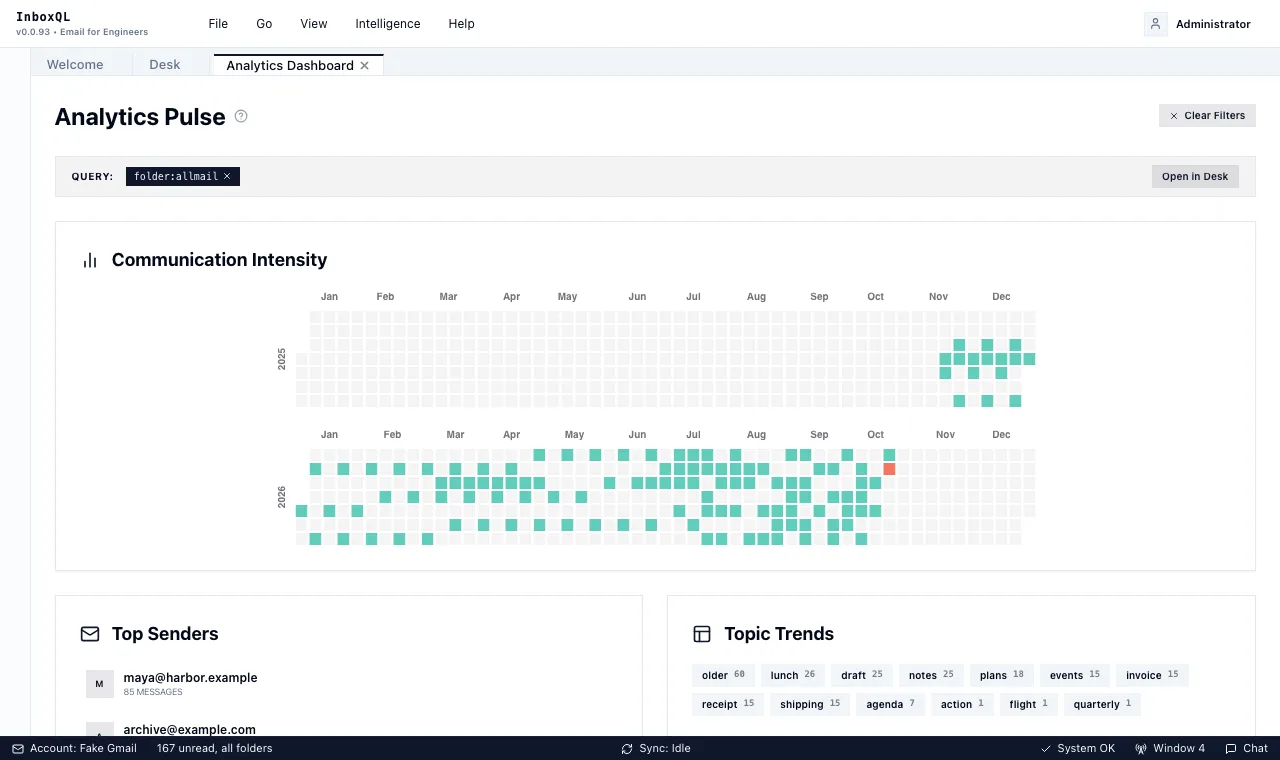Click the InboxQL app logo
Viewport: 1280px width, 760px height.
[x=43, y=17]
